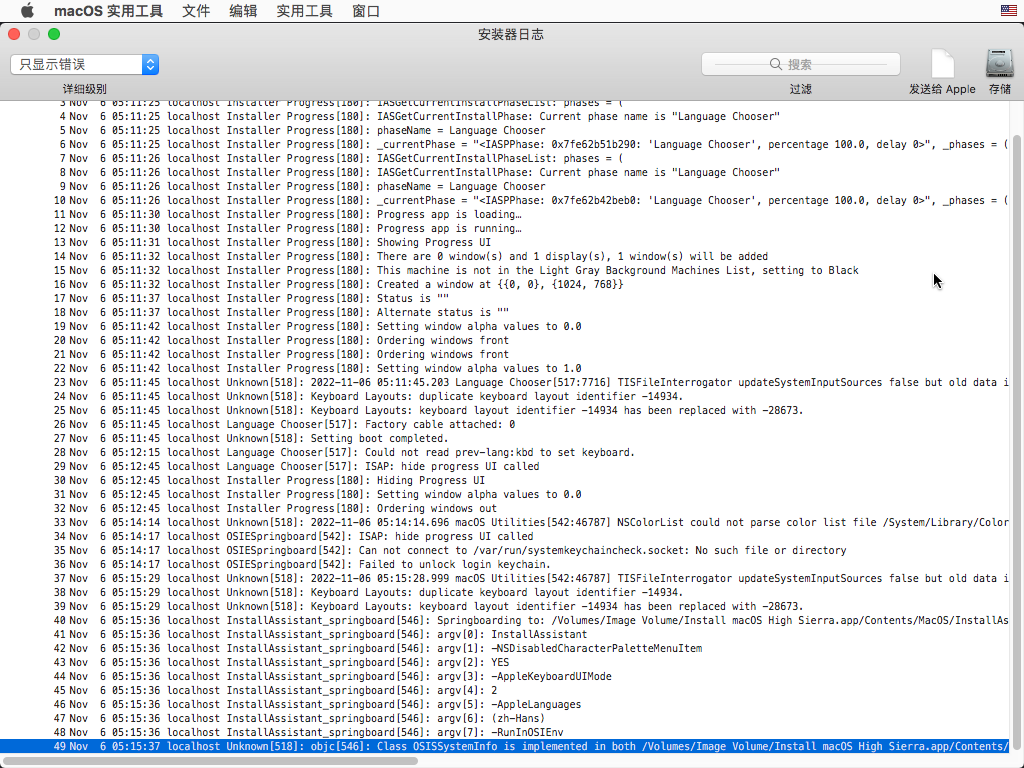This screenshot has width=1024, height=768.
Task: Click the 发送给 Apple label
Action: point(942,89)
